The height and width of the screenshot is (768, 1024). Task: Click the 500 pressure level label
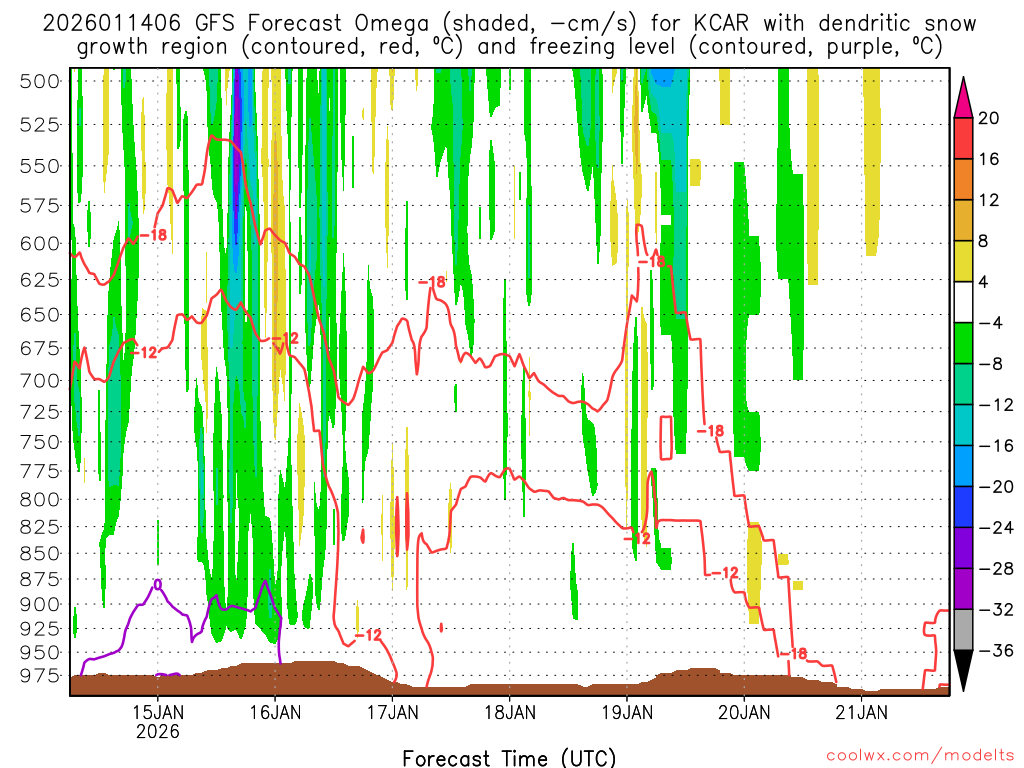coord(40,82)
